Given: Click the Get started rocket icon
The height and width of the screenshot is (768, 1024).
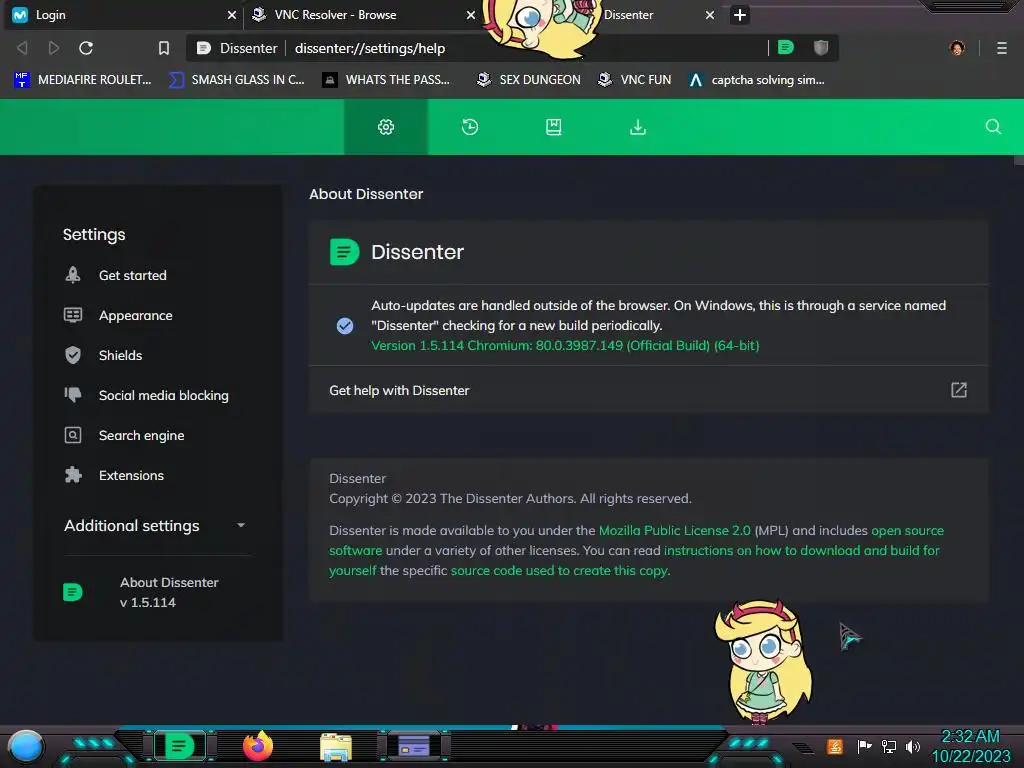Looking at the screenshot, I should tap(72, 275).
